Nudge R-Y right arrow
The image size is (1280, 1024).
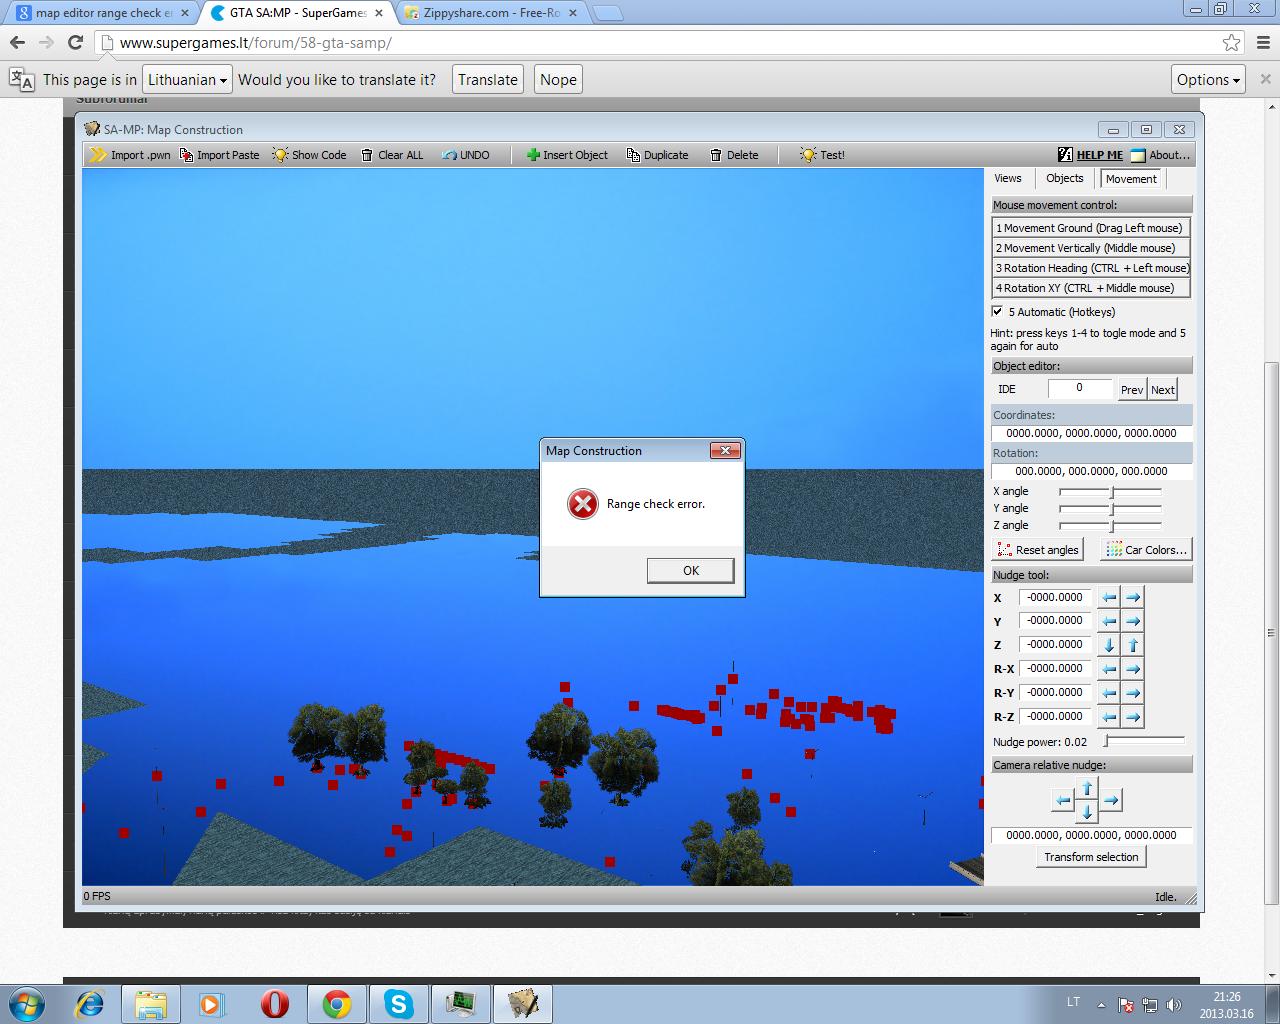click(x=1133, y=693)
